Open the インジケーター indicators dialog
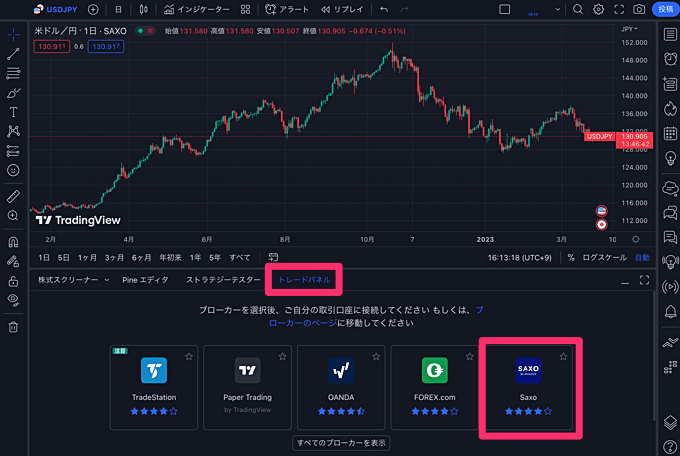 click(x=196, y=10)
